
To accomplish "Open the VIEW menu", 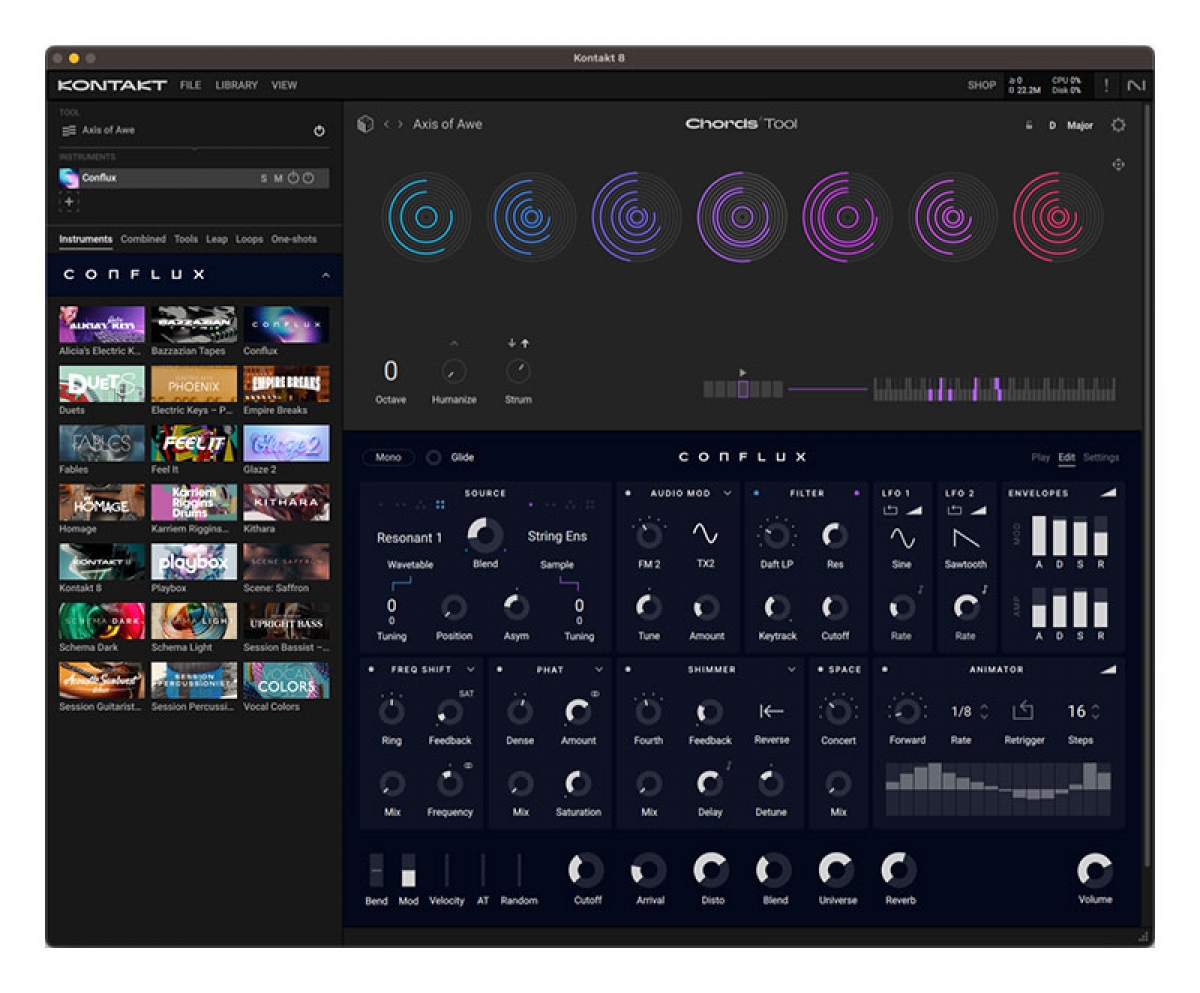I will tap(284, 85).
